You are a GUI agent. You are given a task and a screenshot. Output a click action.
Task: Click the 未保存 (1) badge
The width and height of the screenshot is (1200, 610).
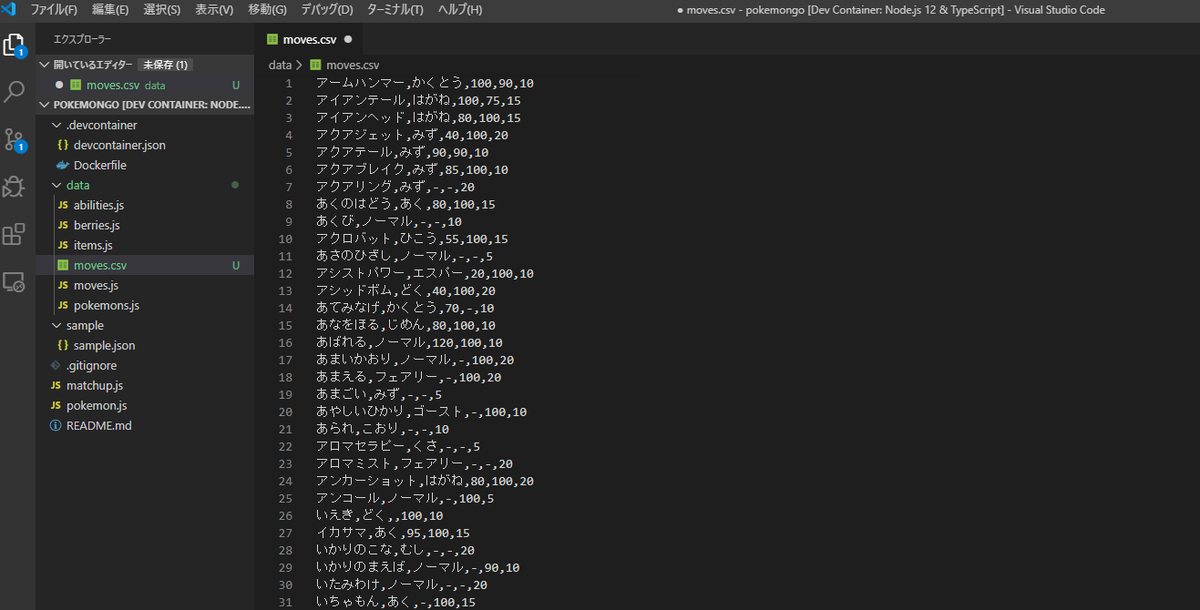[x=165, y=65]
